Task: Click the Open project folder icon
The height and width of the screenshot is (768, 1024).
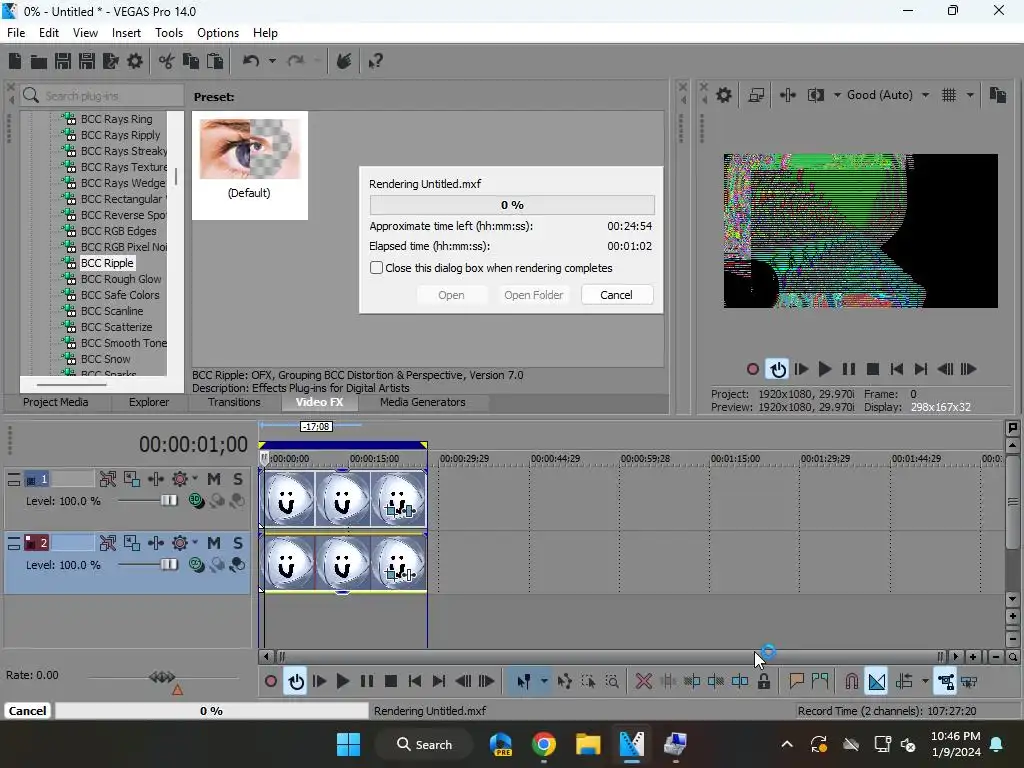Action: (x=39, y=61)
